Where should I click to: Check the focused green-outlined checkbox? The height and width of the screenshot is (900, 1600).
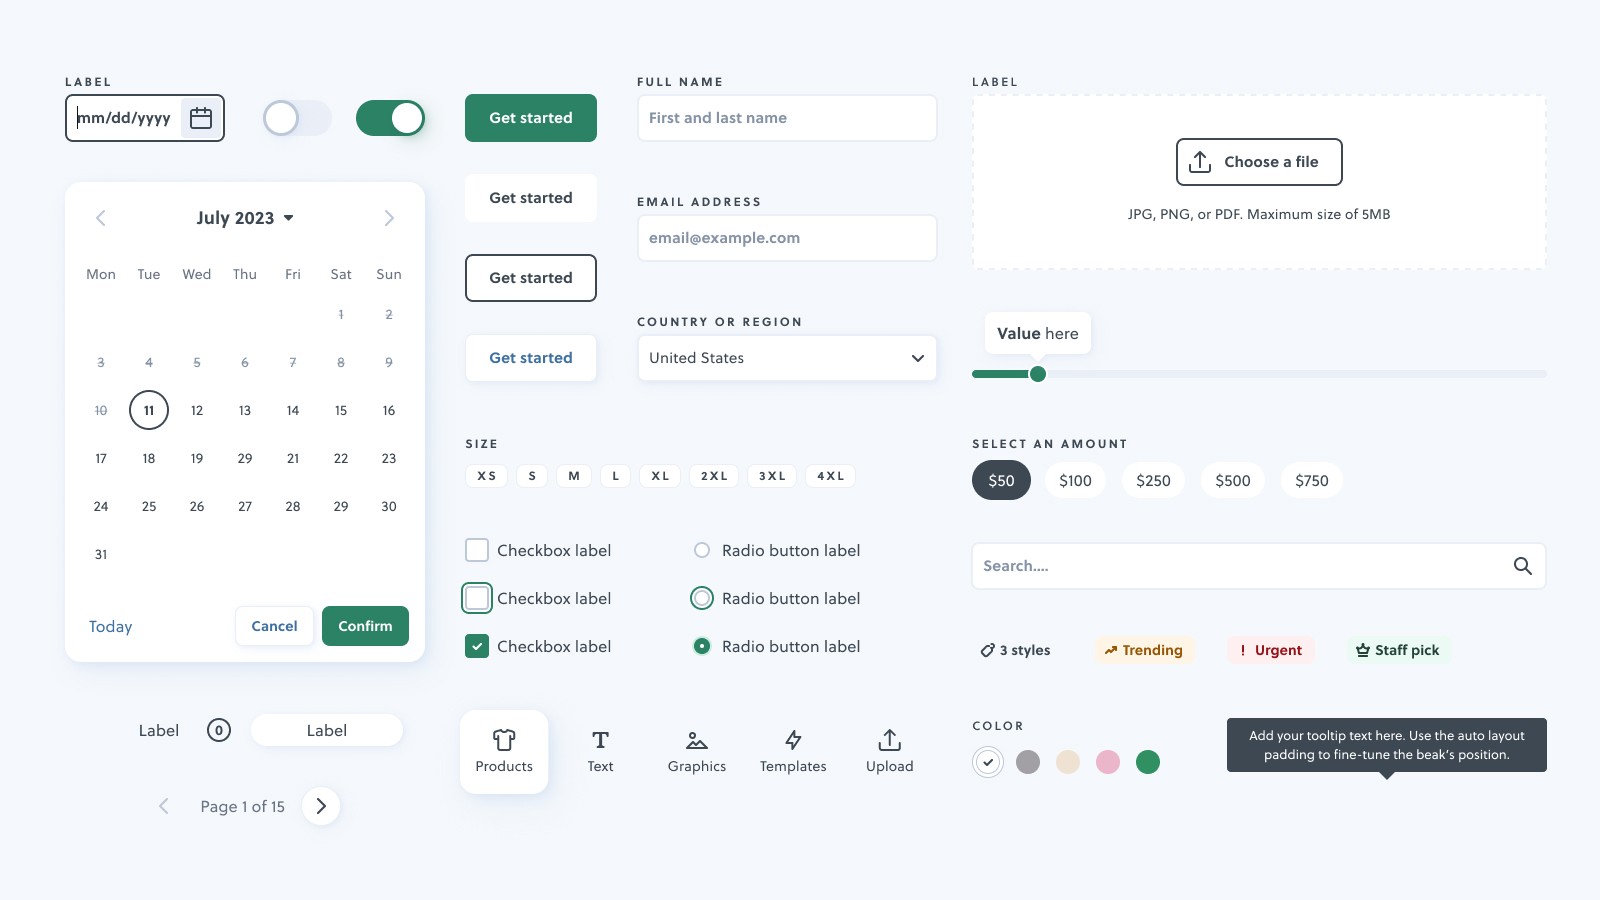pyautogui.click(x=477, y=598)
